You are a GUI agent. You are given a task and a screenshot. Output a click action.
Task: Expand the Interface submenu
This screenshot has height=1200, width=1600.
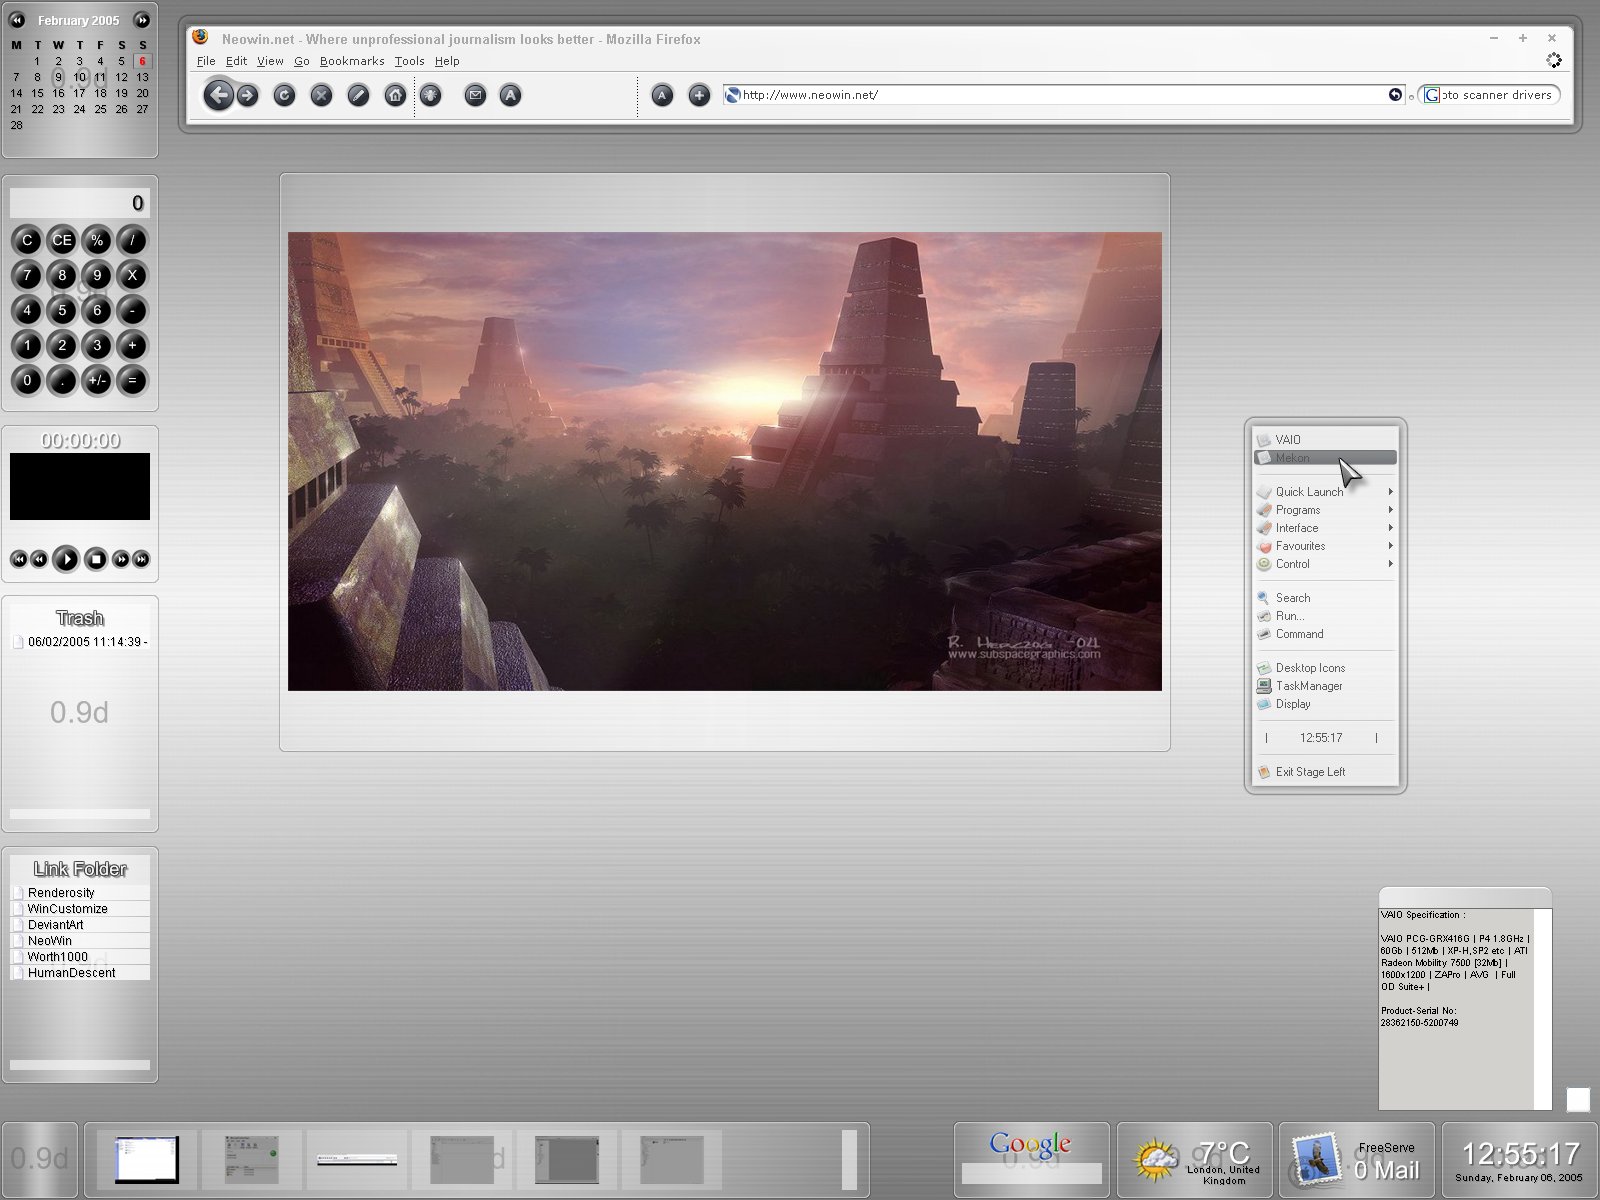1325,528
